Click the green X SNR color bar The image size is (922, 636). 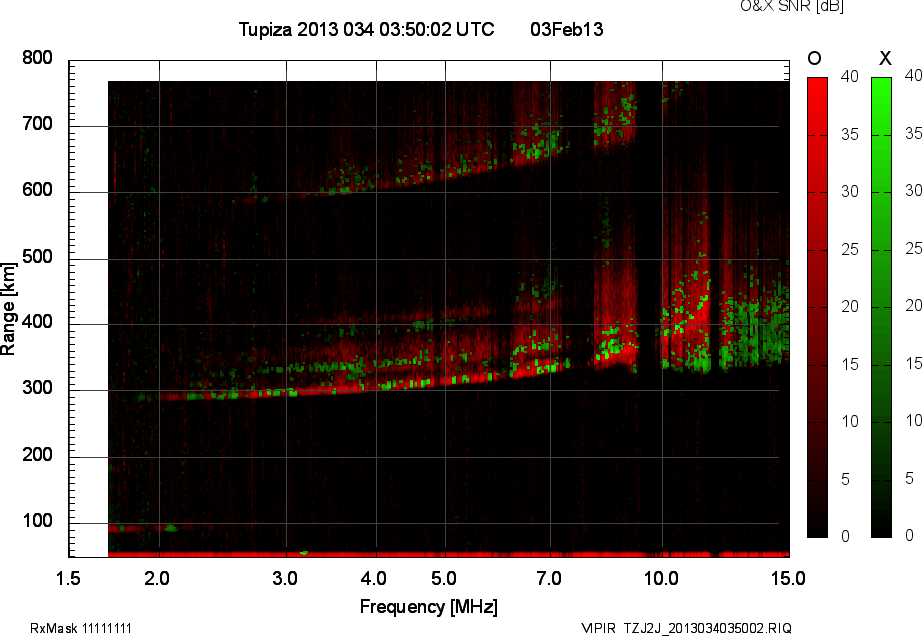point(882,307)
